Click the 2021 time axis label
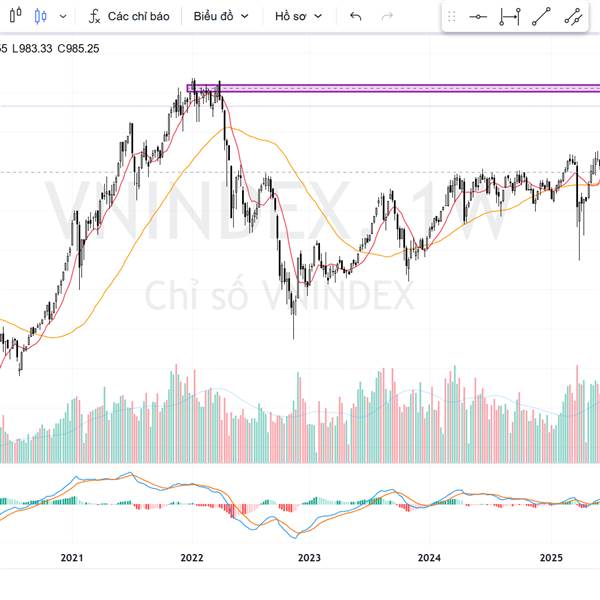Screen dimensions: 600x600 pos(72,558)
